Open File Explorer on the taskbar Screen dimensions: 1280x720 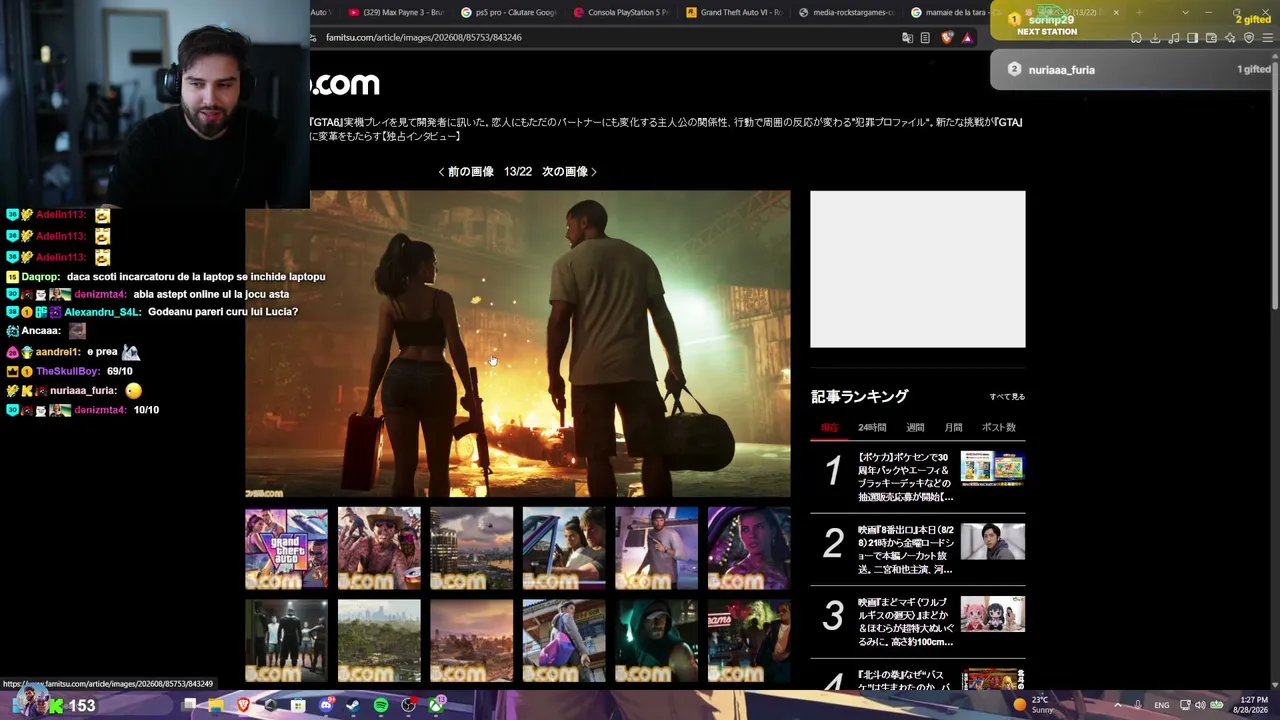coord(216,706)
